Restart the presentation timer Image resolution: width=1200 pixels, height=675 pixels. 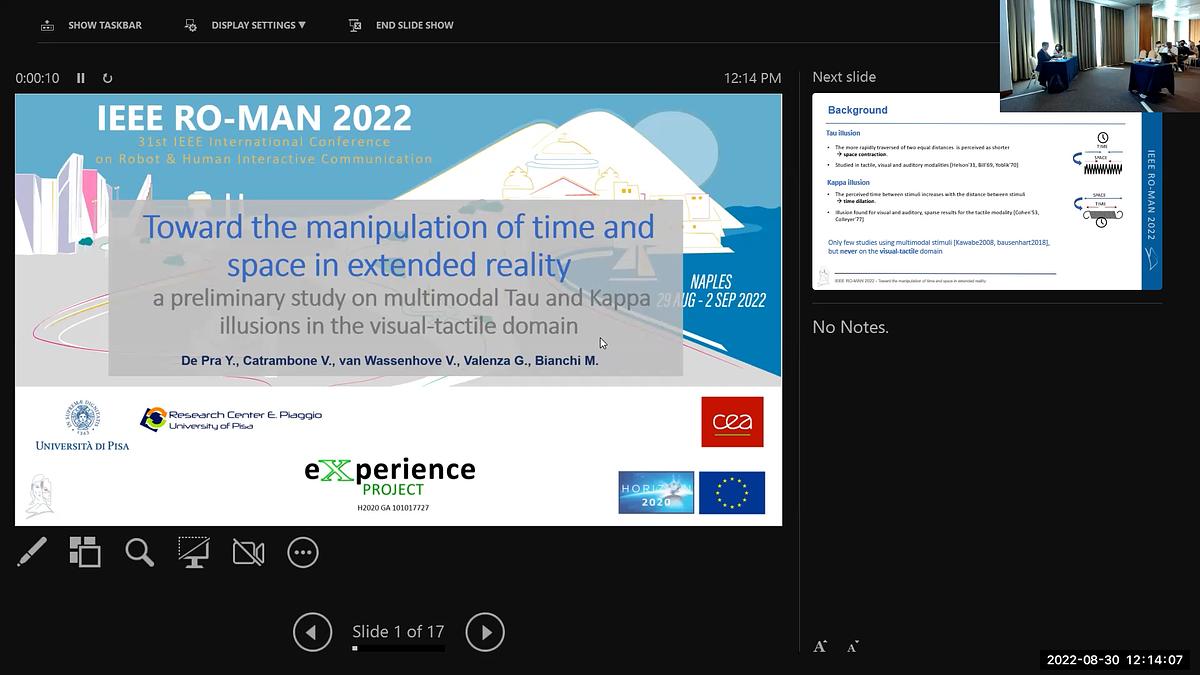click(x=107, y=78)
